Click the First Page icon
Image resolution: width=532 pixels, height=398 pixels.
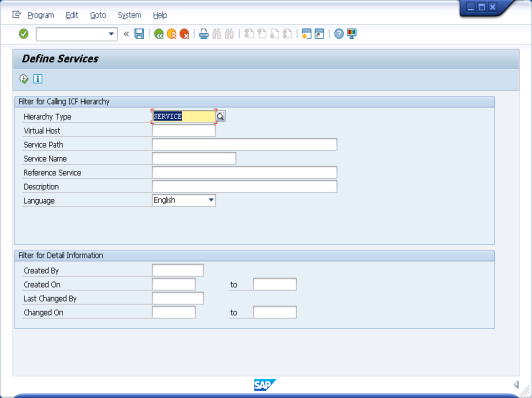click(249, 34)
